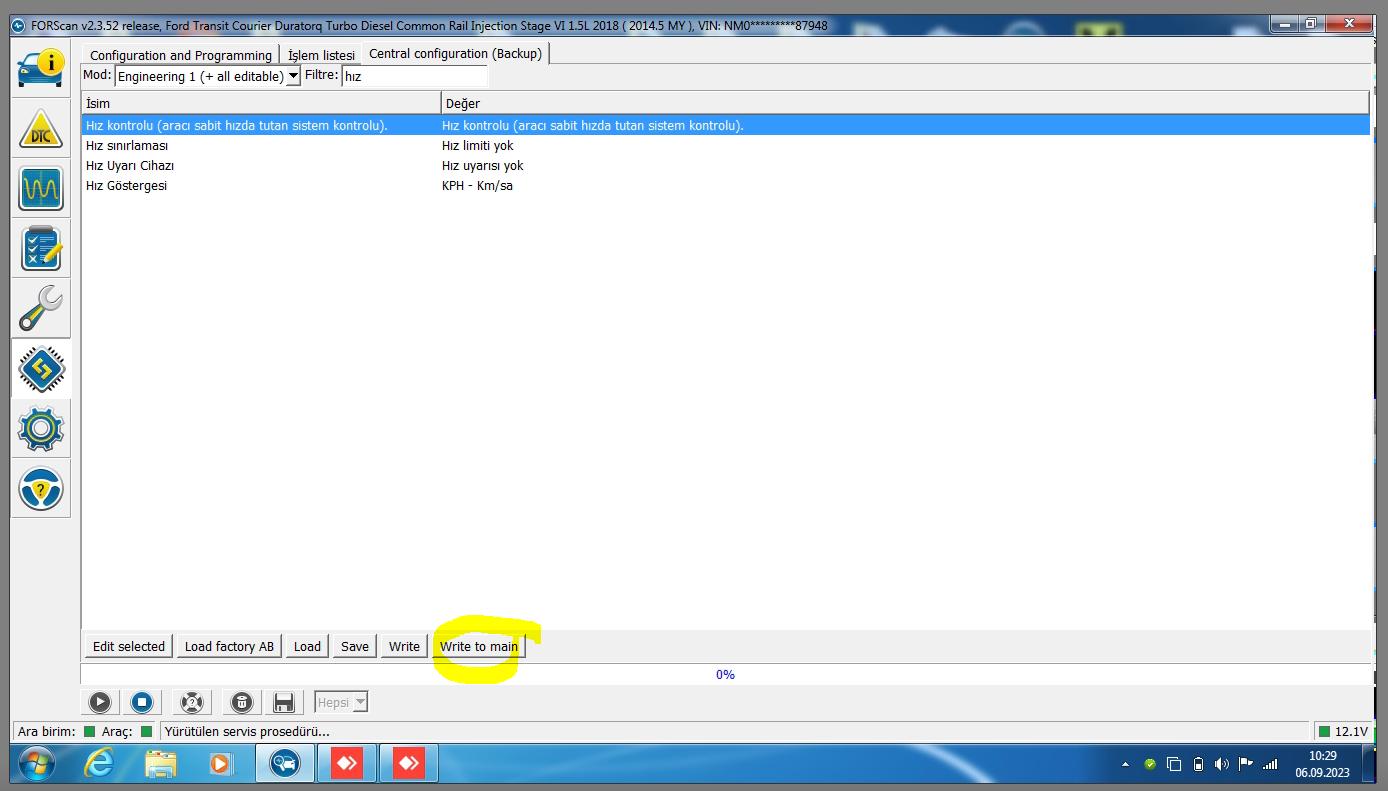Click the Load factory AB button

pos(229,646)
